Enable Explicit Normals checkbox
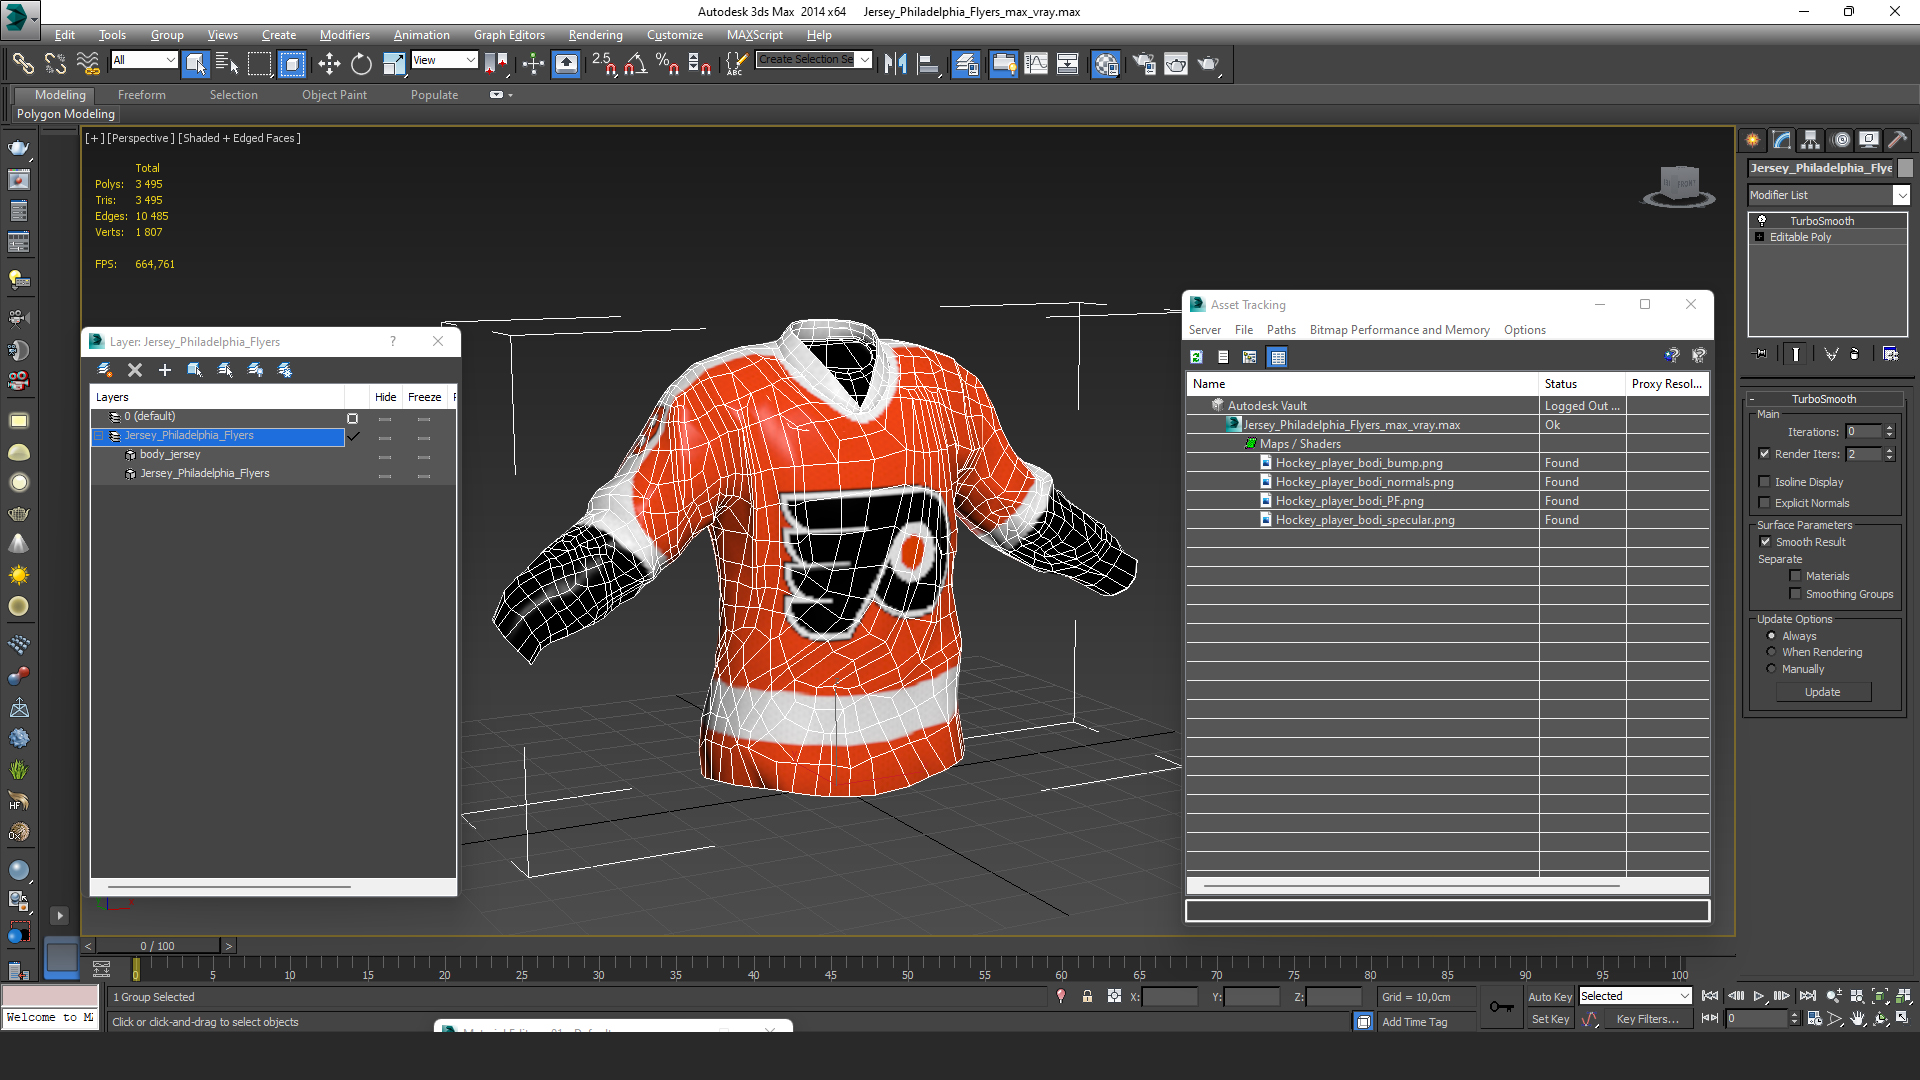The width and height of the screenshot is (1920, 1080). pos(1765,503)
